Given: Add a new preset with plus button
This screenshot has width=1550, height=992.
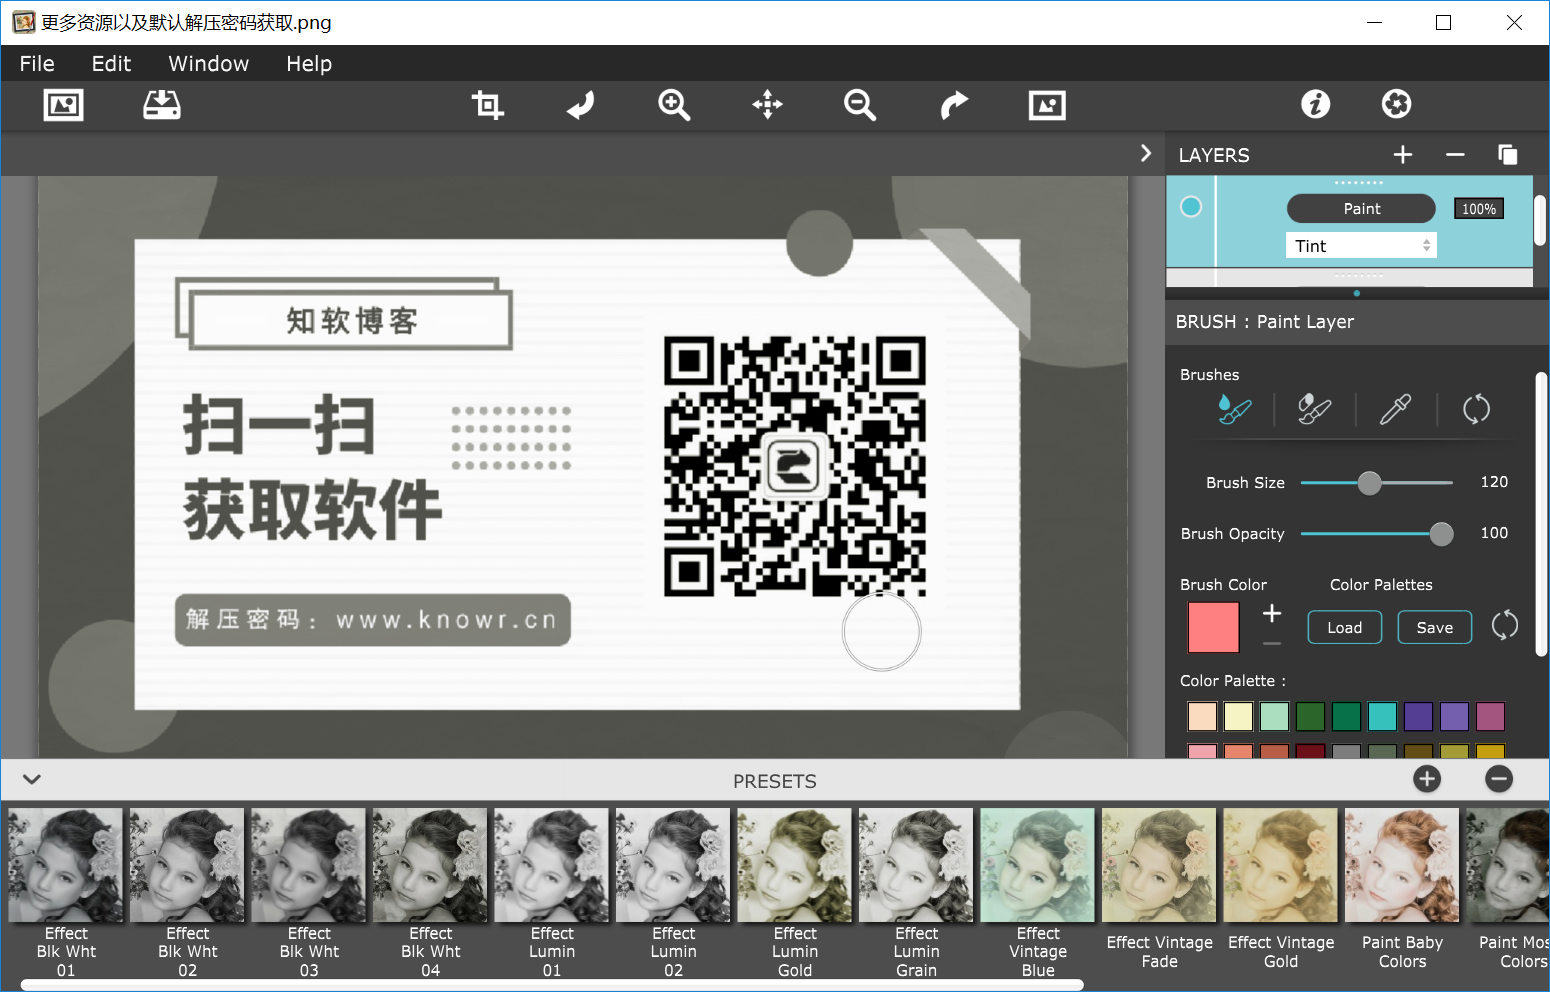Looking at the screenshot, I should click(1427, 779).
